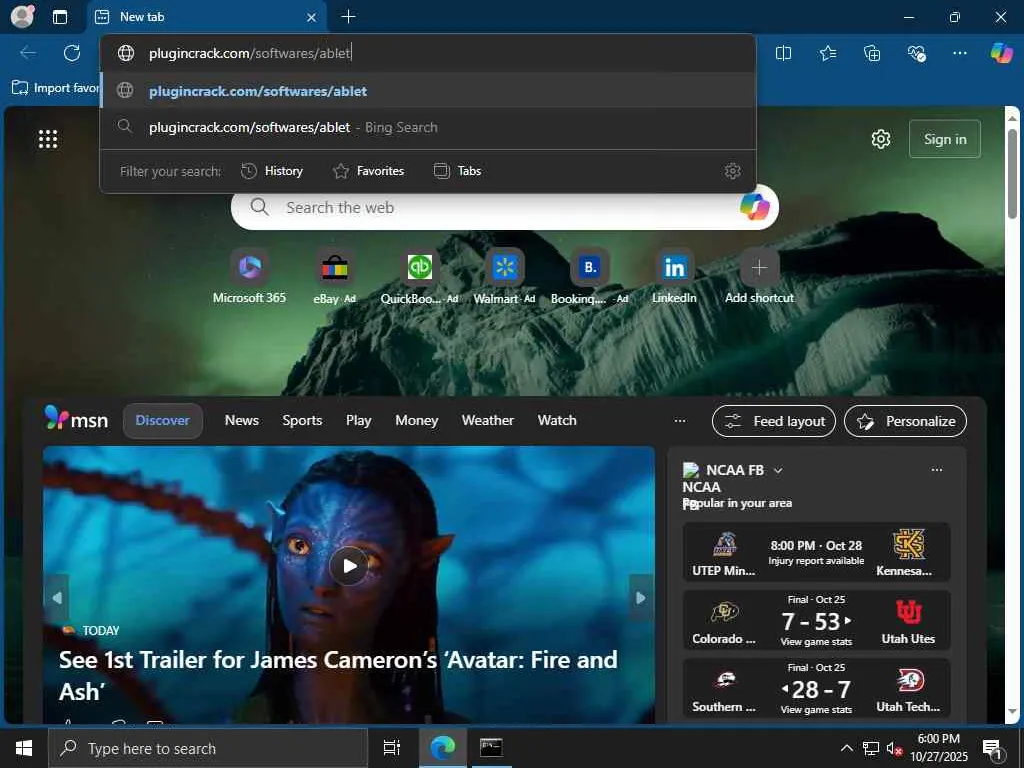Screen dimensions: 1024x768
Task: Click the msn logo
Action: (76, 419)
